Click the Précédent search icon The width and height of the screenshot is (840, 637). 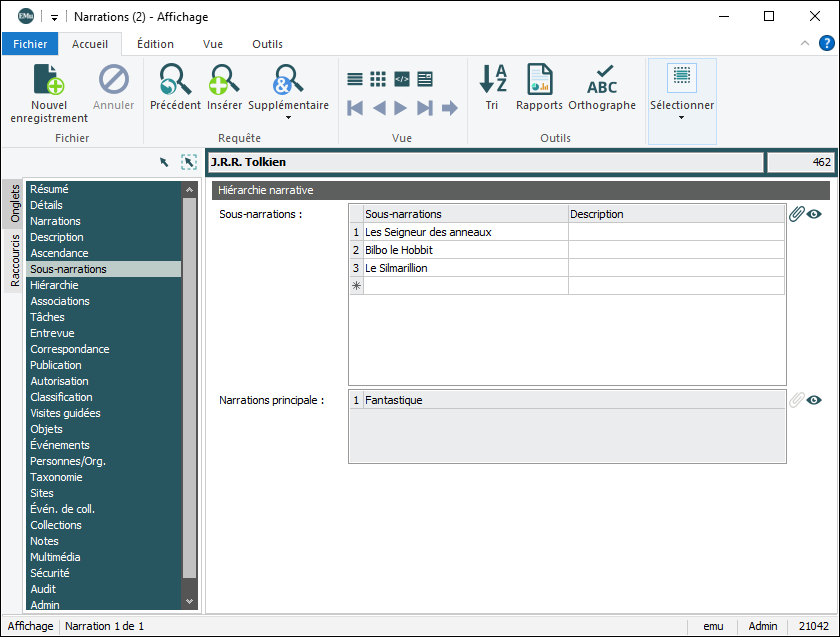(175, 80)
